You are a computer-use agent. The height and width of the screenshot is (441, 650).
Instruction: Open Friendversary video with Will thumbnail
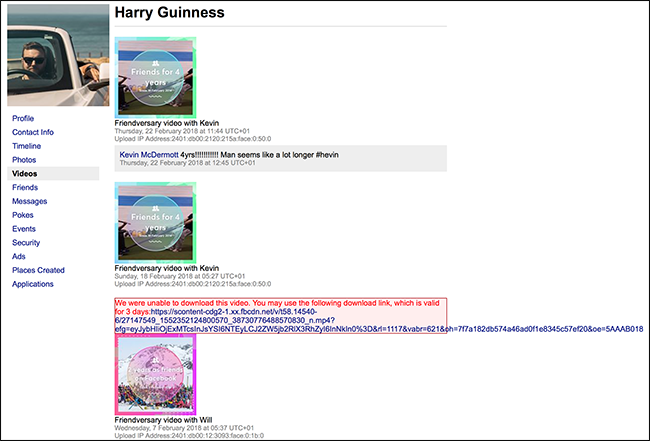pyautogui.click(x=155, y=374)
